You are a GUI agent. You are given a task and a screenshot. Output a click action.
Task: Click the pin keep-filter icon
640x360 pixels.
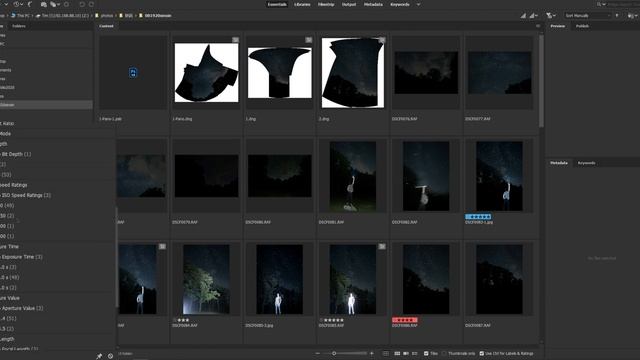click(99, 356)
